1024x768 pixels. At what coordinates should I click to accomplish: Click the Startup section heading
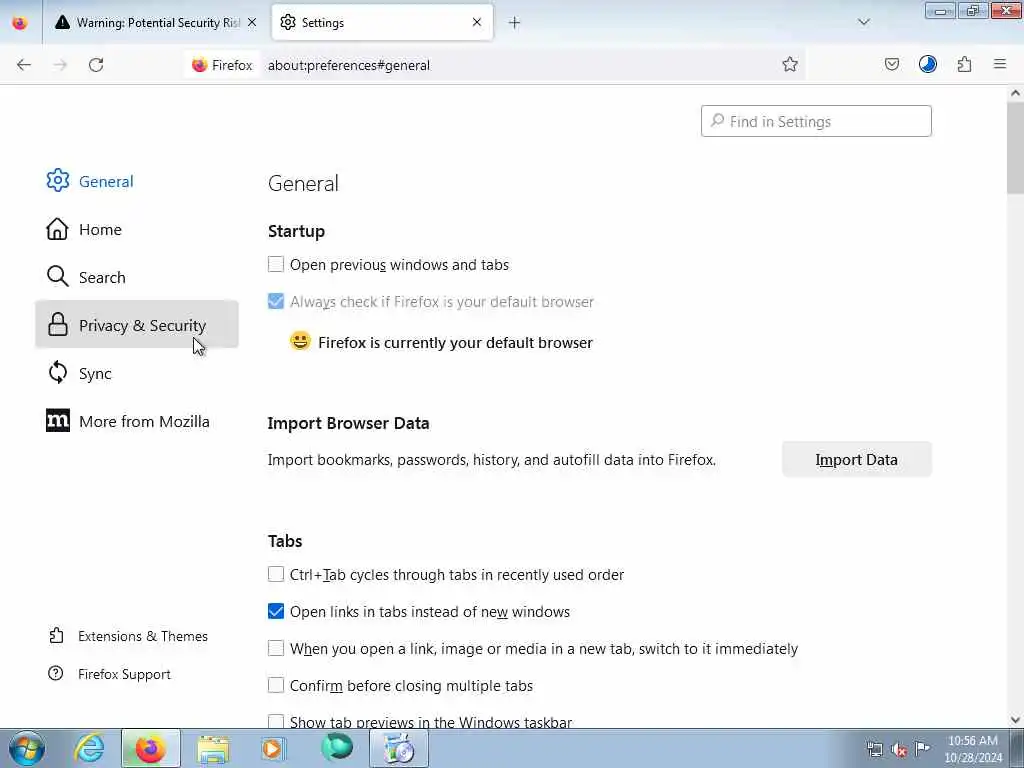point(296,231)
